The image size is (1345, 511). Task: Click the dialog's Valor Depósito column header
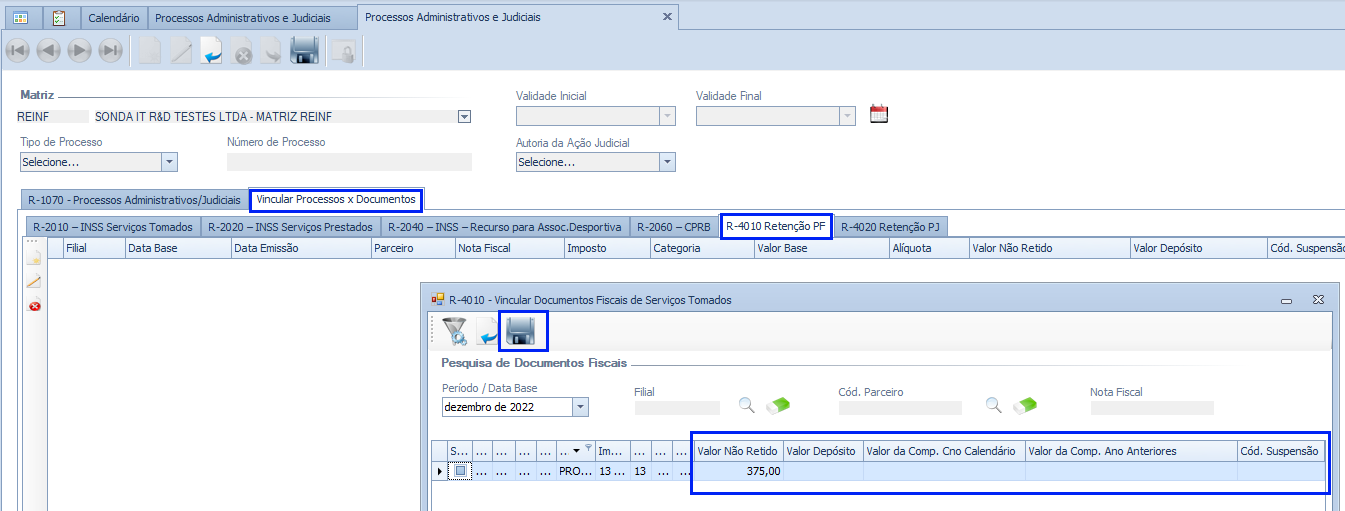pyautogui.click(x=823, y=451)
